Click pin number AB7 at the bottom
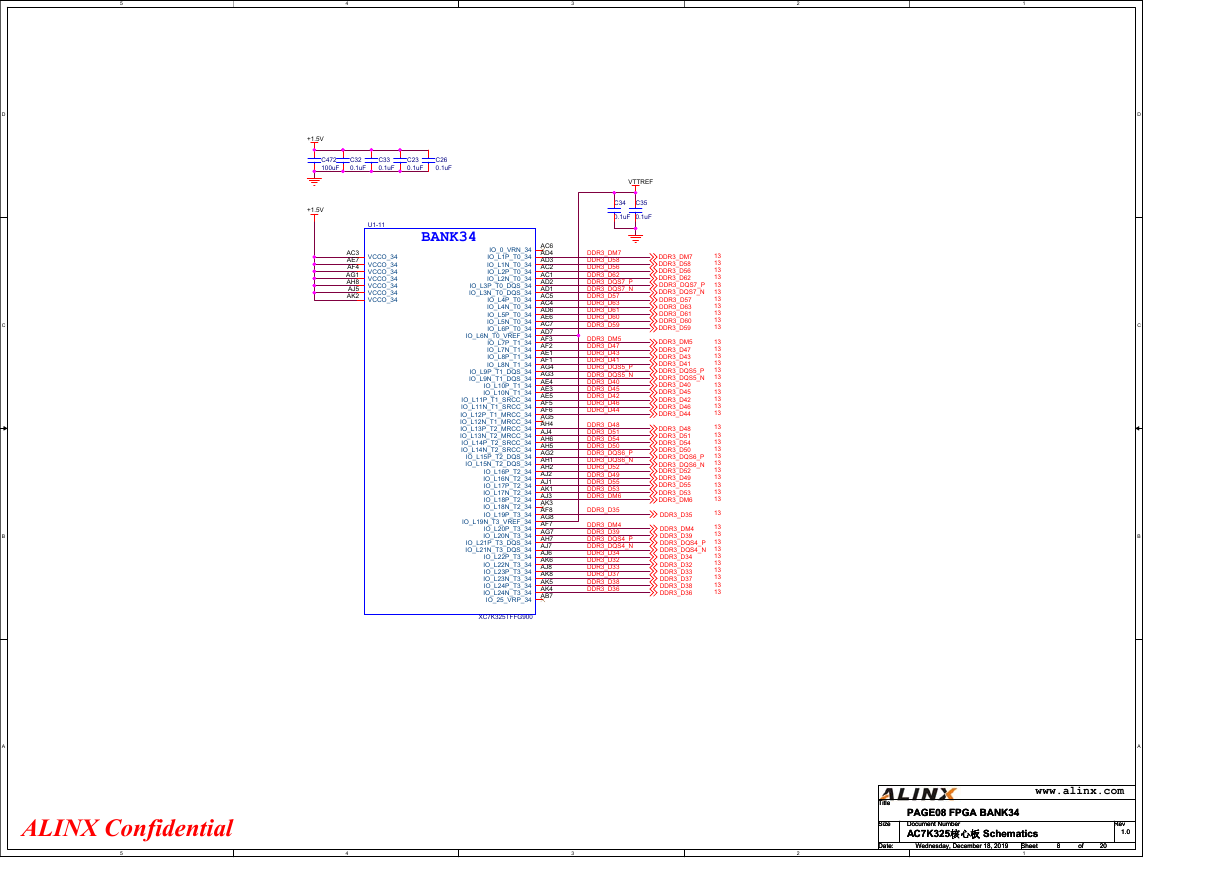The height and width of the screenshot is (869, 1228). click(546, 596)
